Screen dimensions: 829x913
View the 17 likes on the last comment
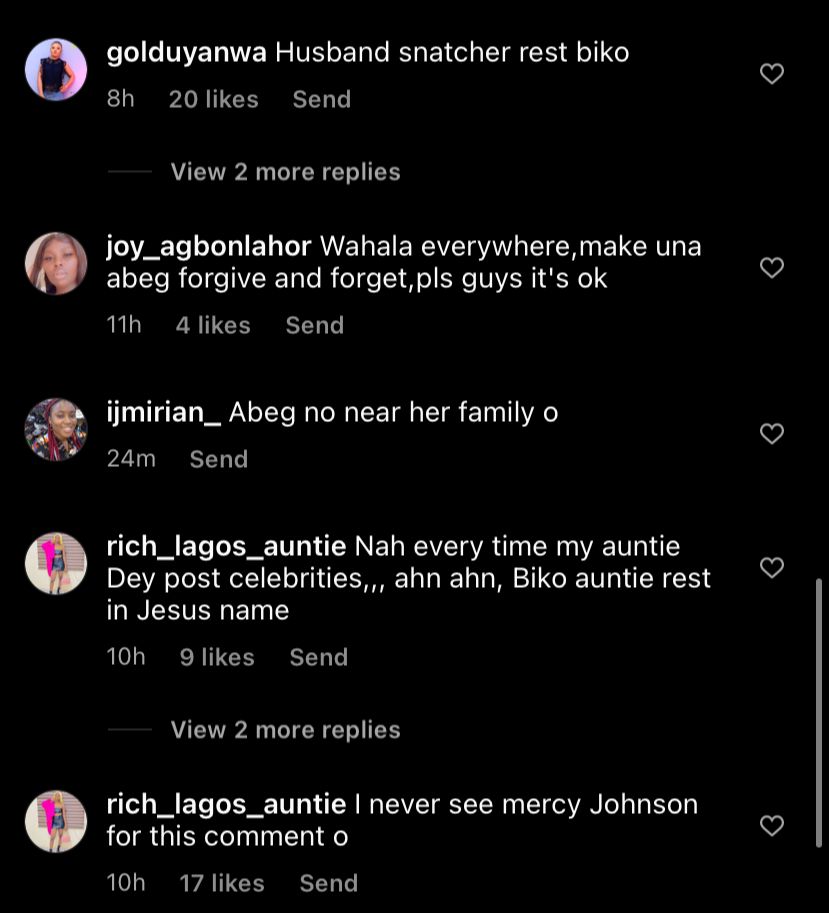222,884
